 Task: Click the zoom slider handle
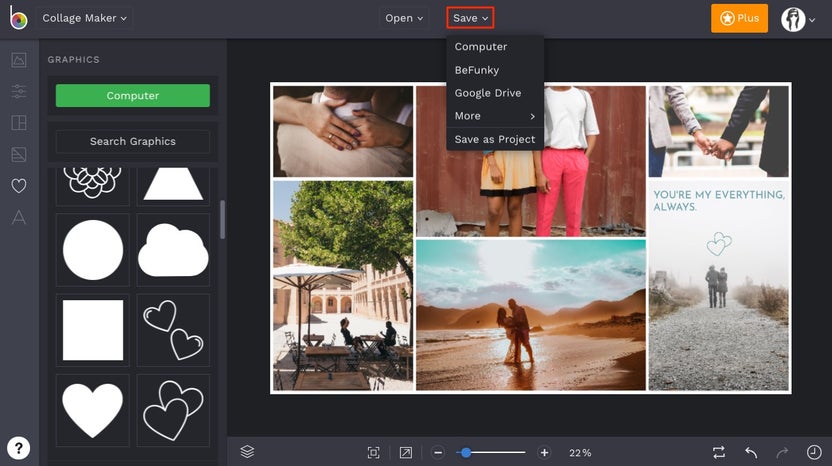466,453
